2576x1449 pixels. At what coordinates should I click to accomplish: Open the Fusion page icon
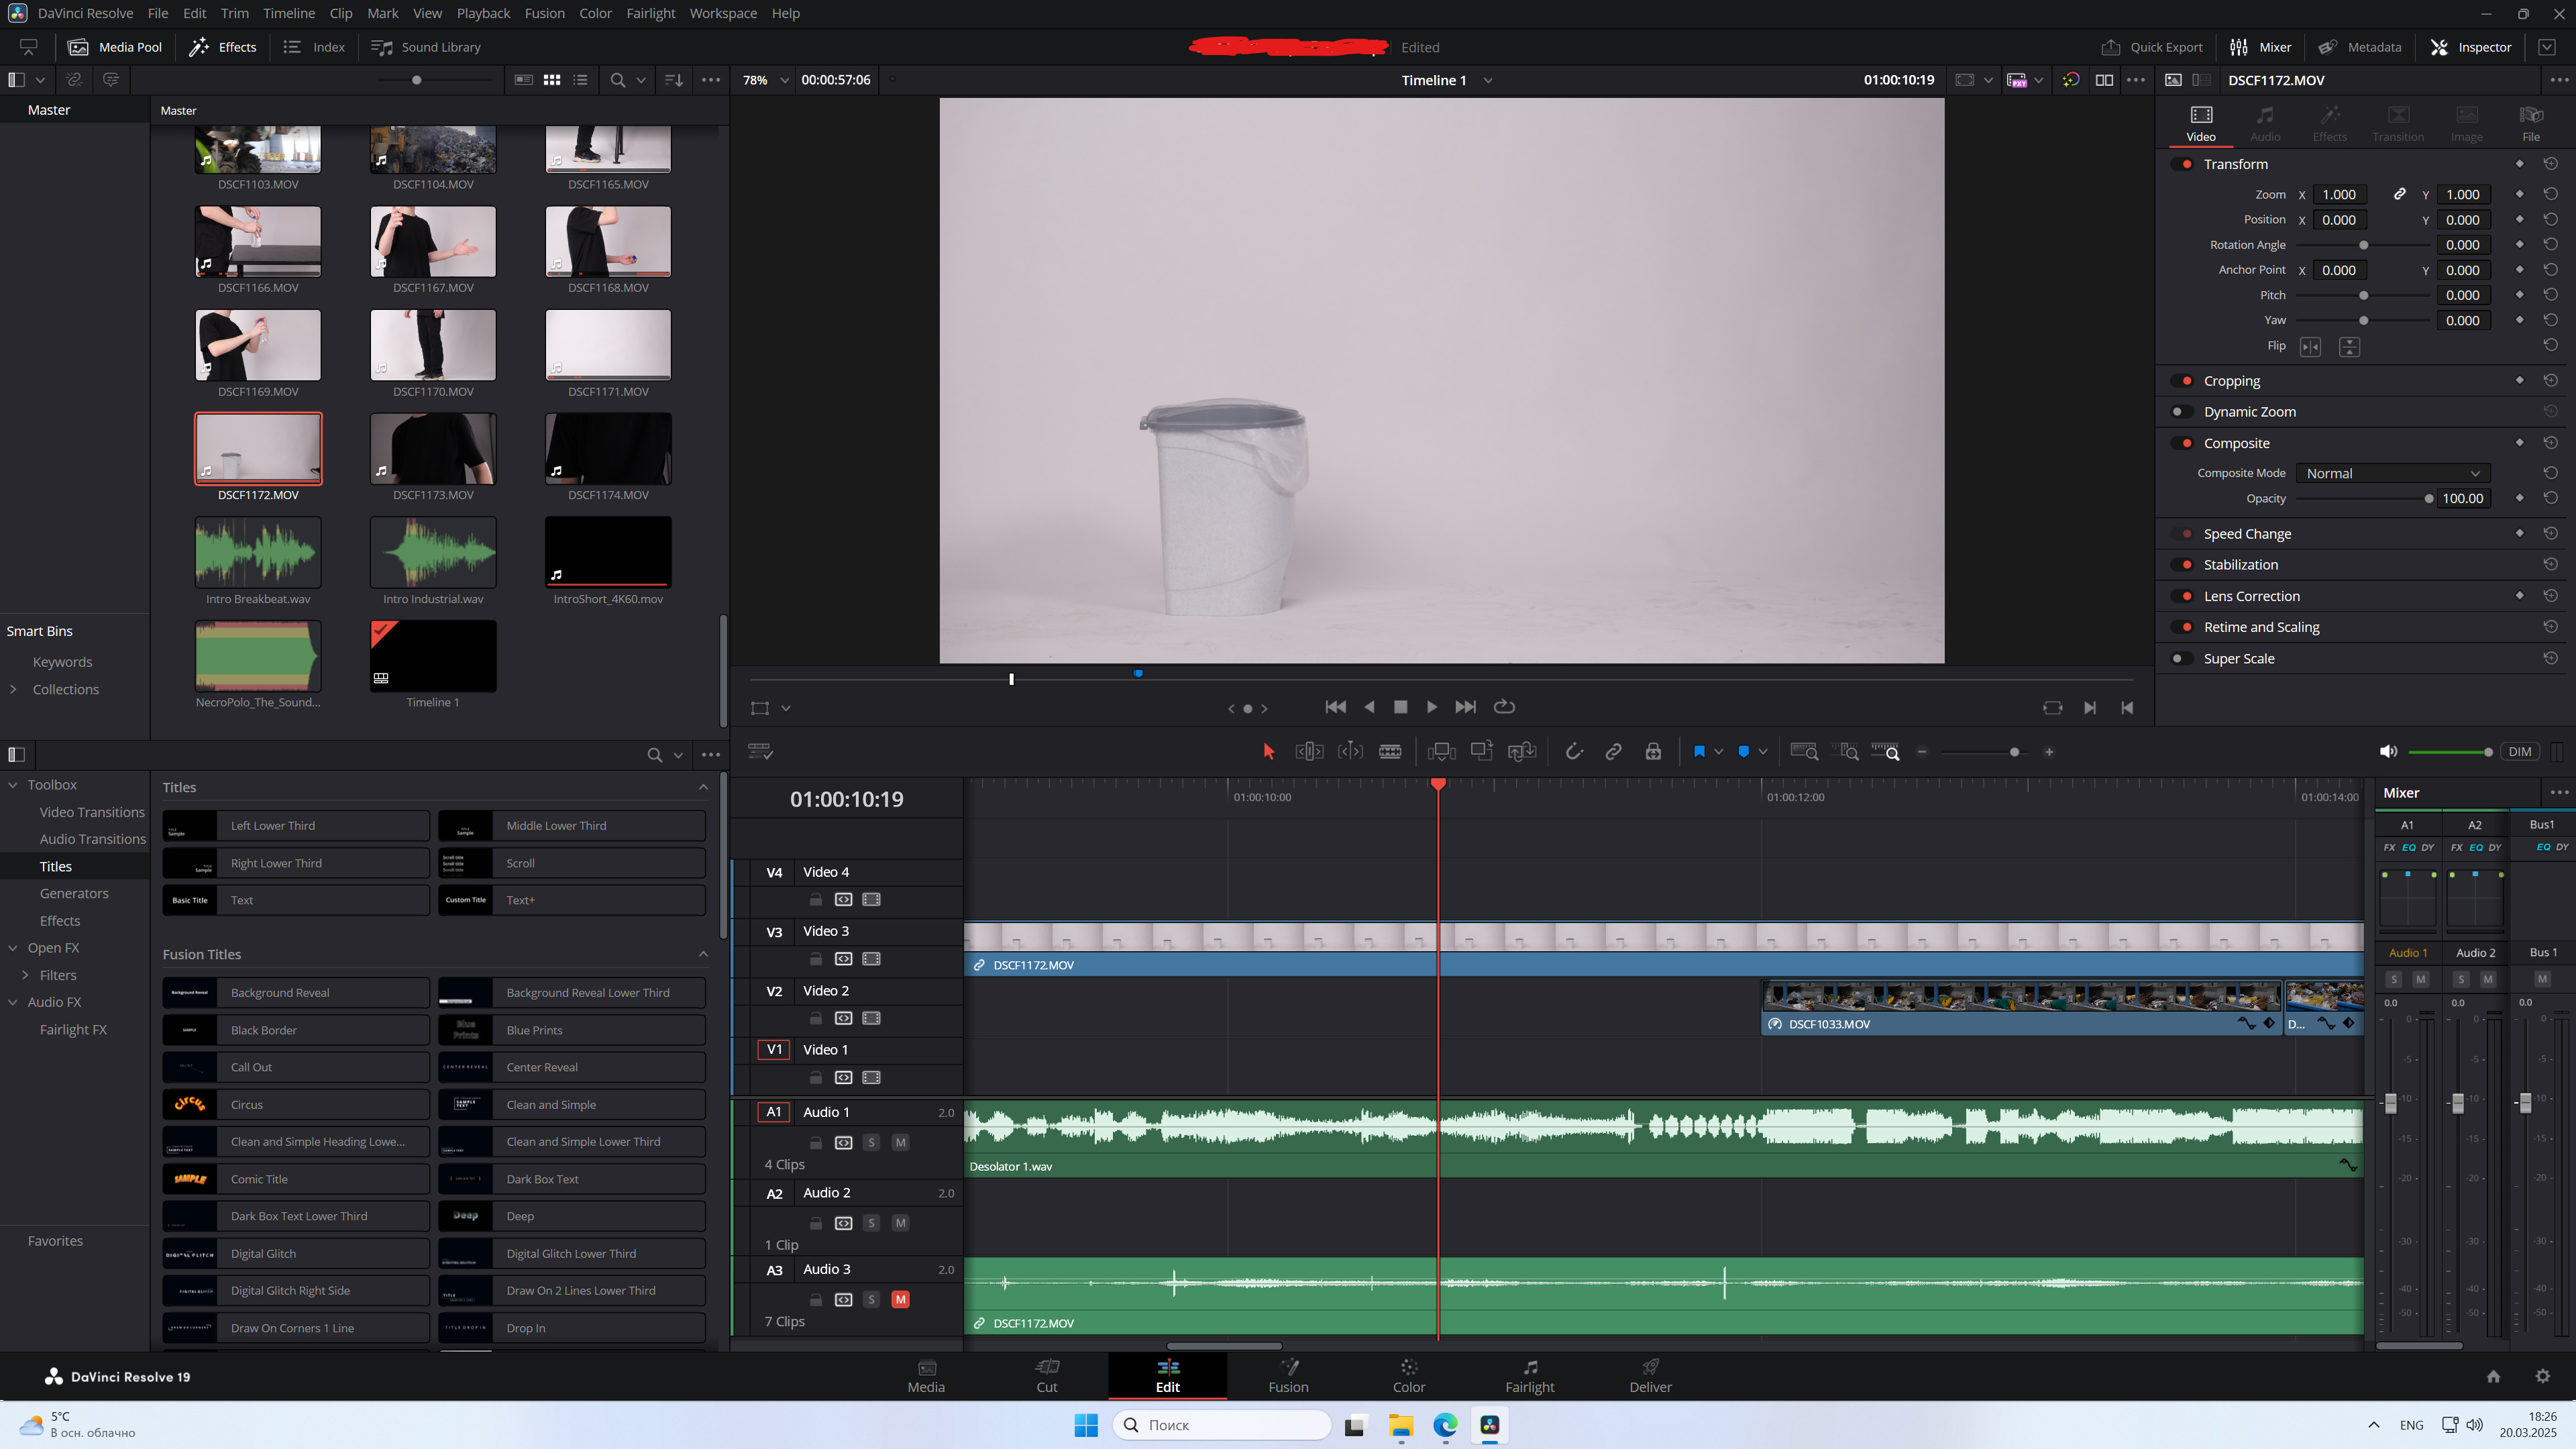[1288, 1375]
